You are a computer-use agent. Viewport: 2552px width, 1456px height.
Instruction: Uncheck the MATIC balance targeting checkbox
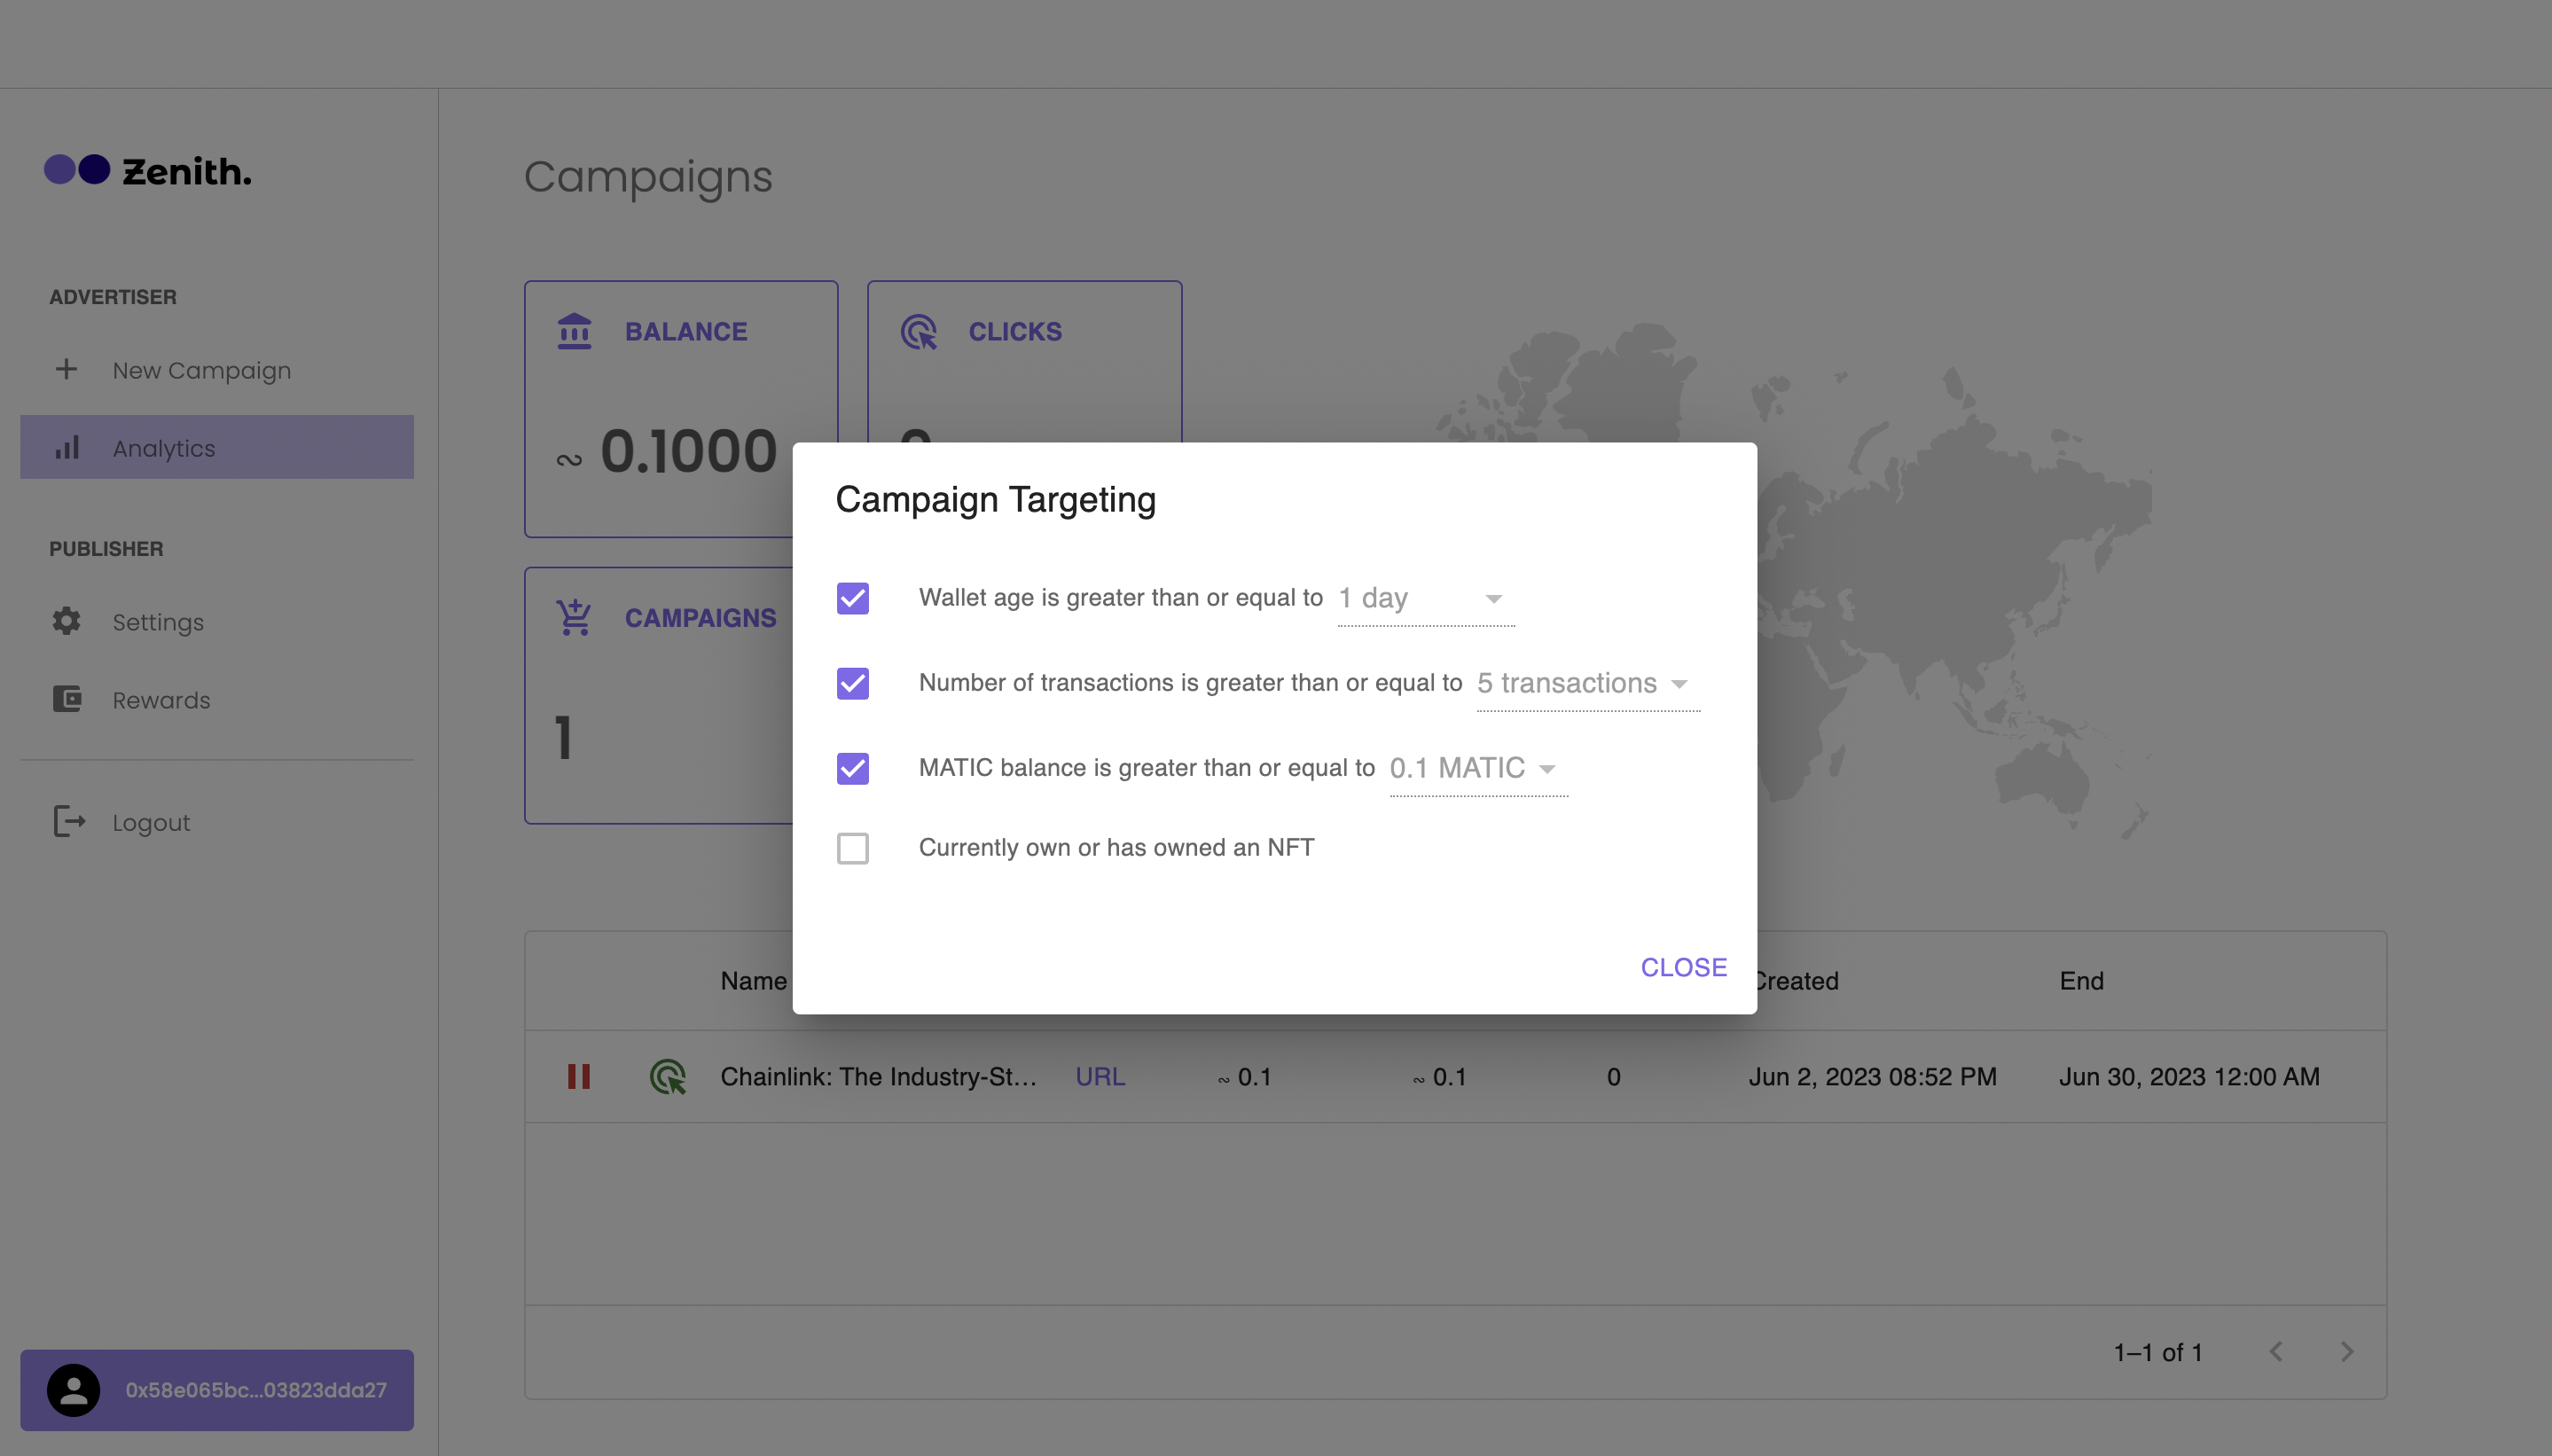pos(852,768)
